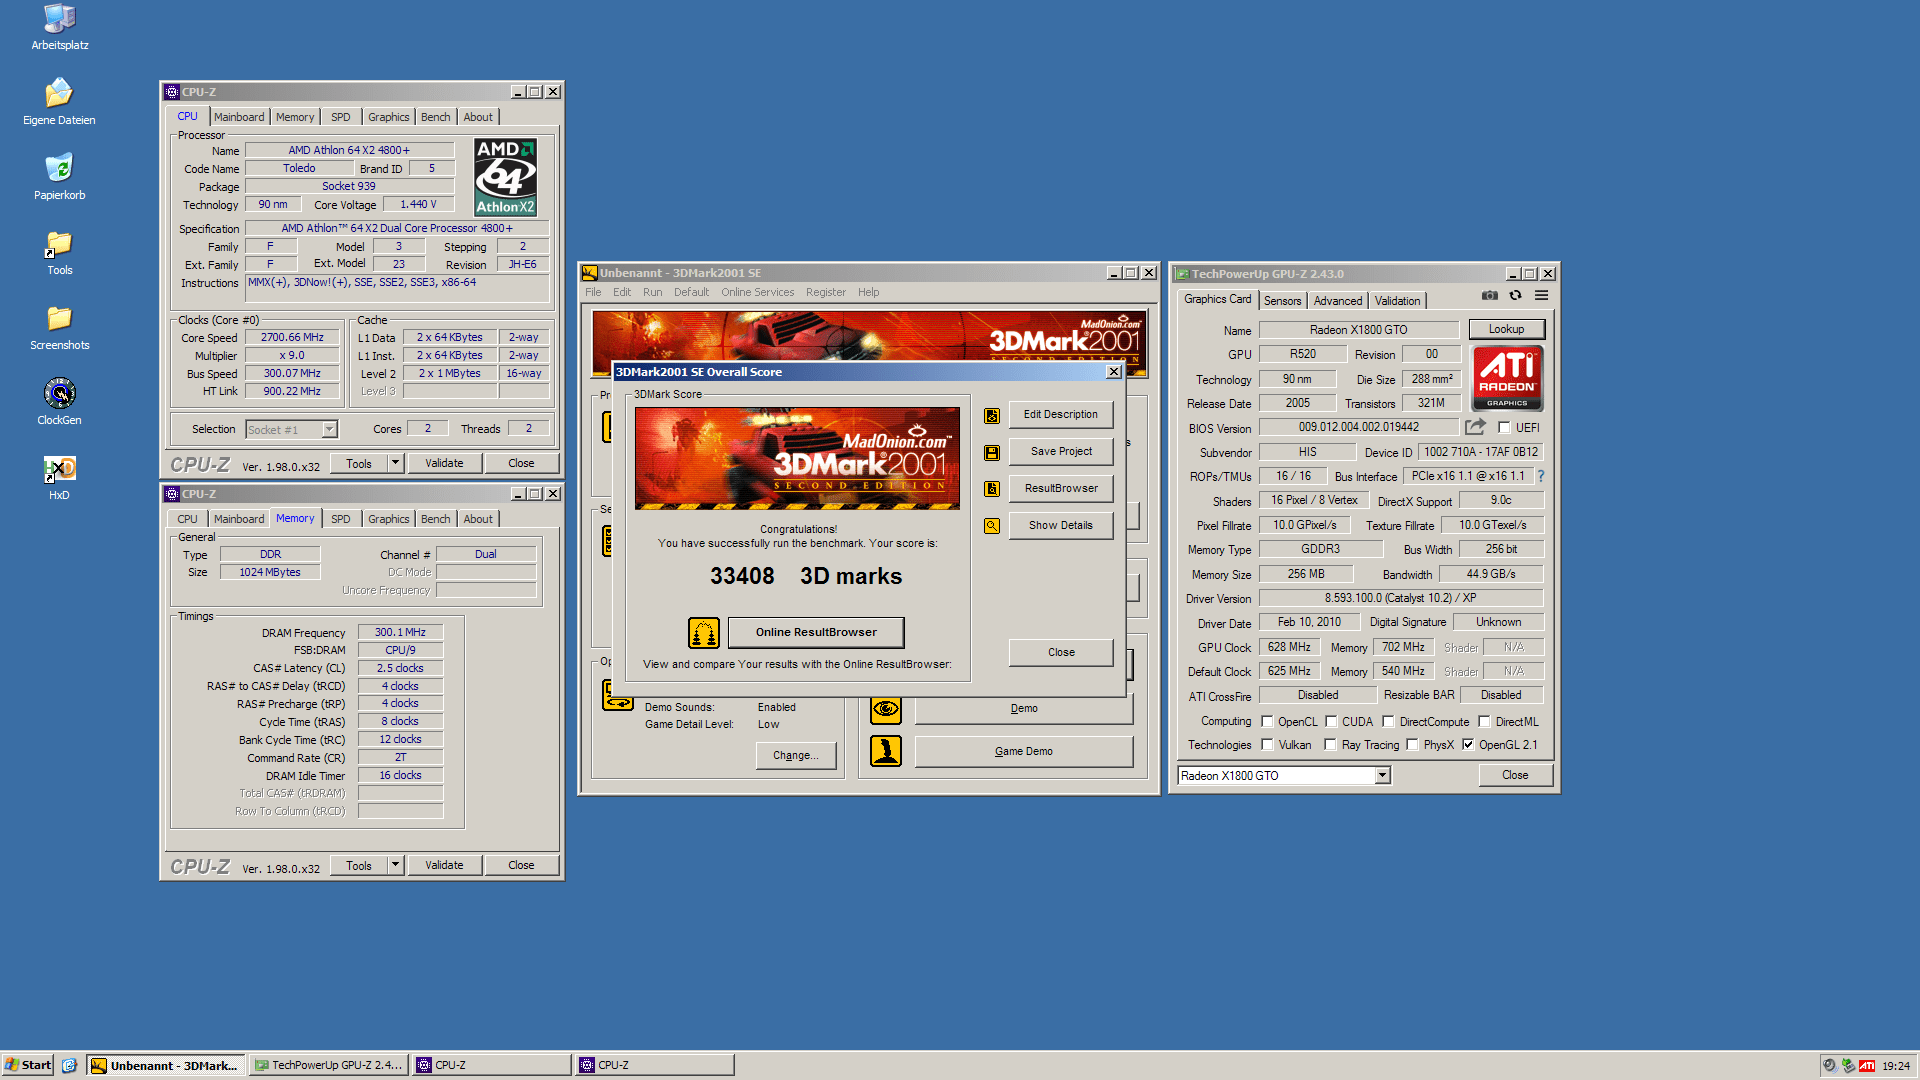Image resolution: width=1920 pixels, height=1080 pixels.
Task: Click the Show Details magnifier icon
Action: click(992, 526)
